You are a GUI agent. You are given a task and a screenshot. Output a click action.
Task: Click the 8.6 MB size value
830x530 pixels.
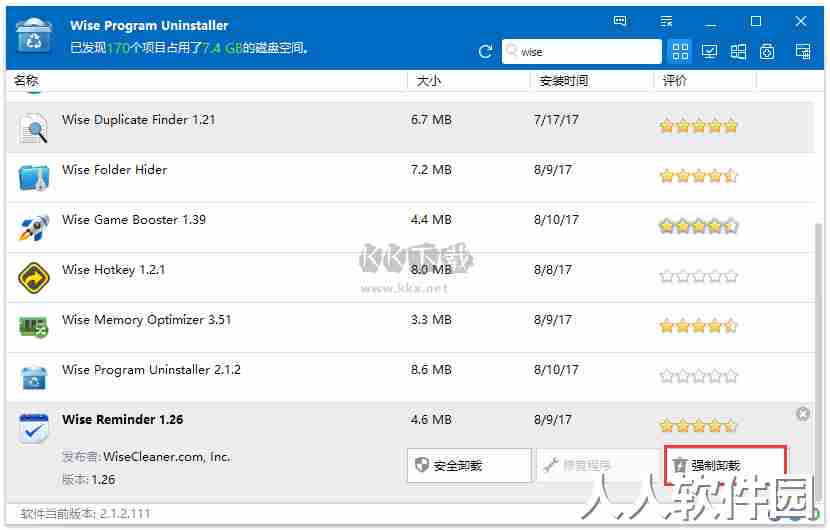tap(431, 370)
